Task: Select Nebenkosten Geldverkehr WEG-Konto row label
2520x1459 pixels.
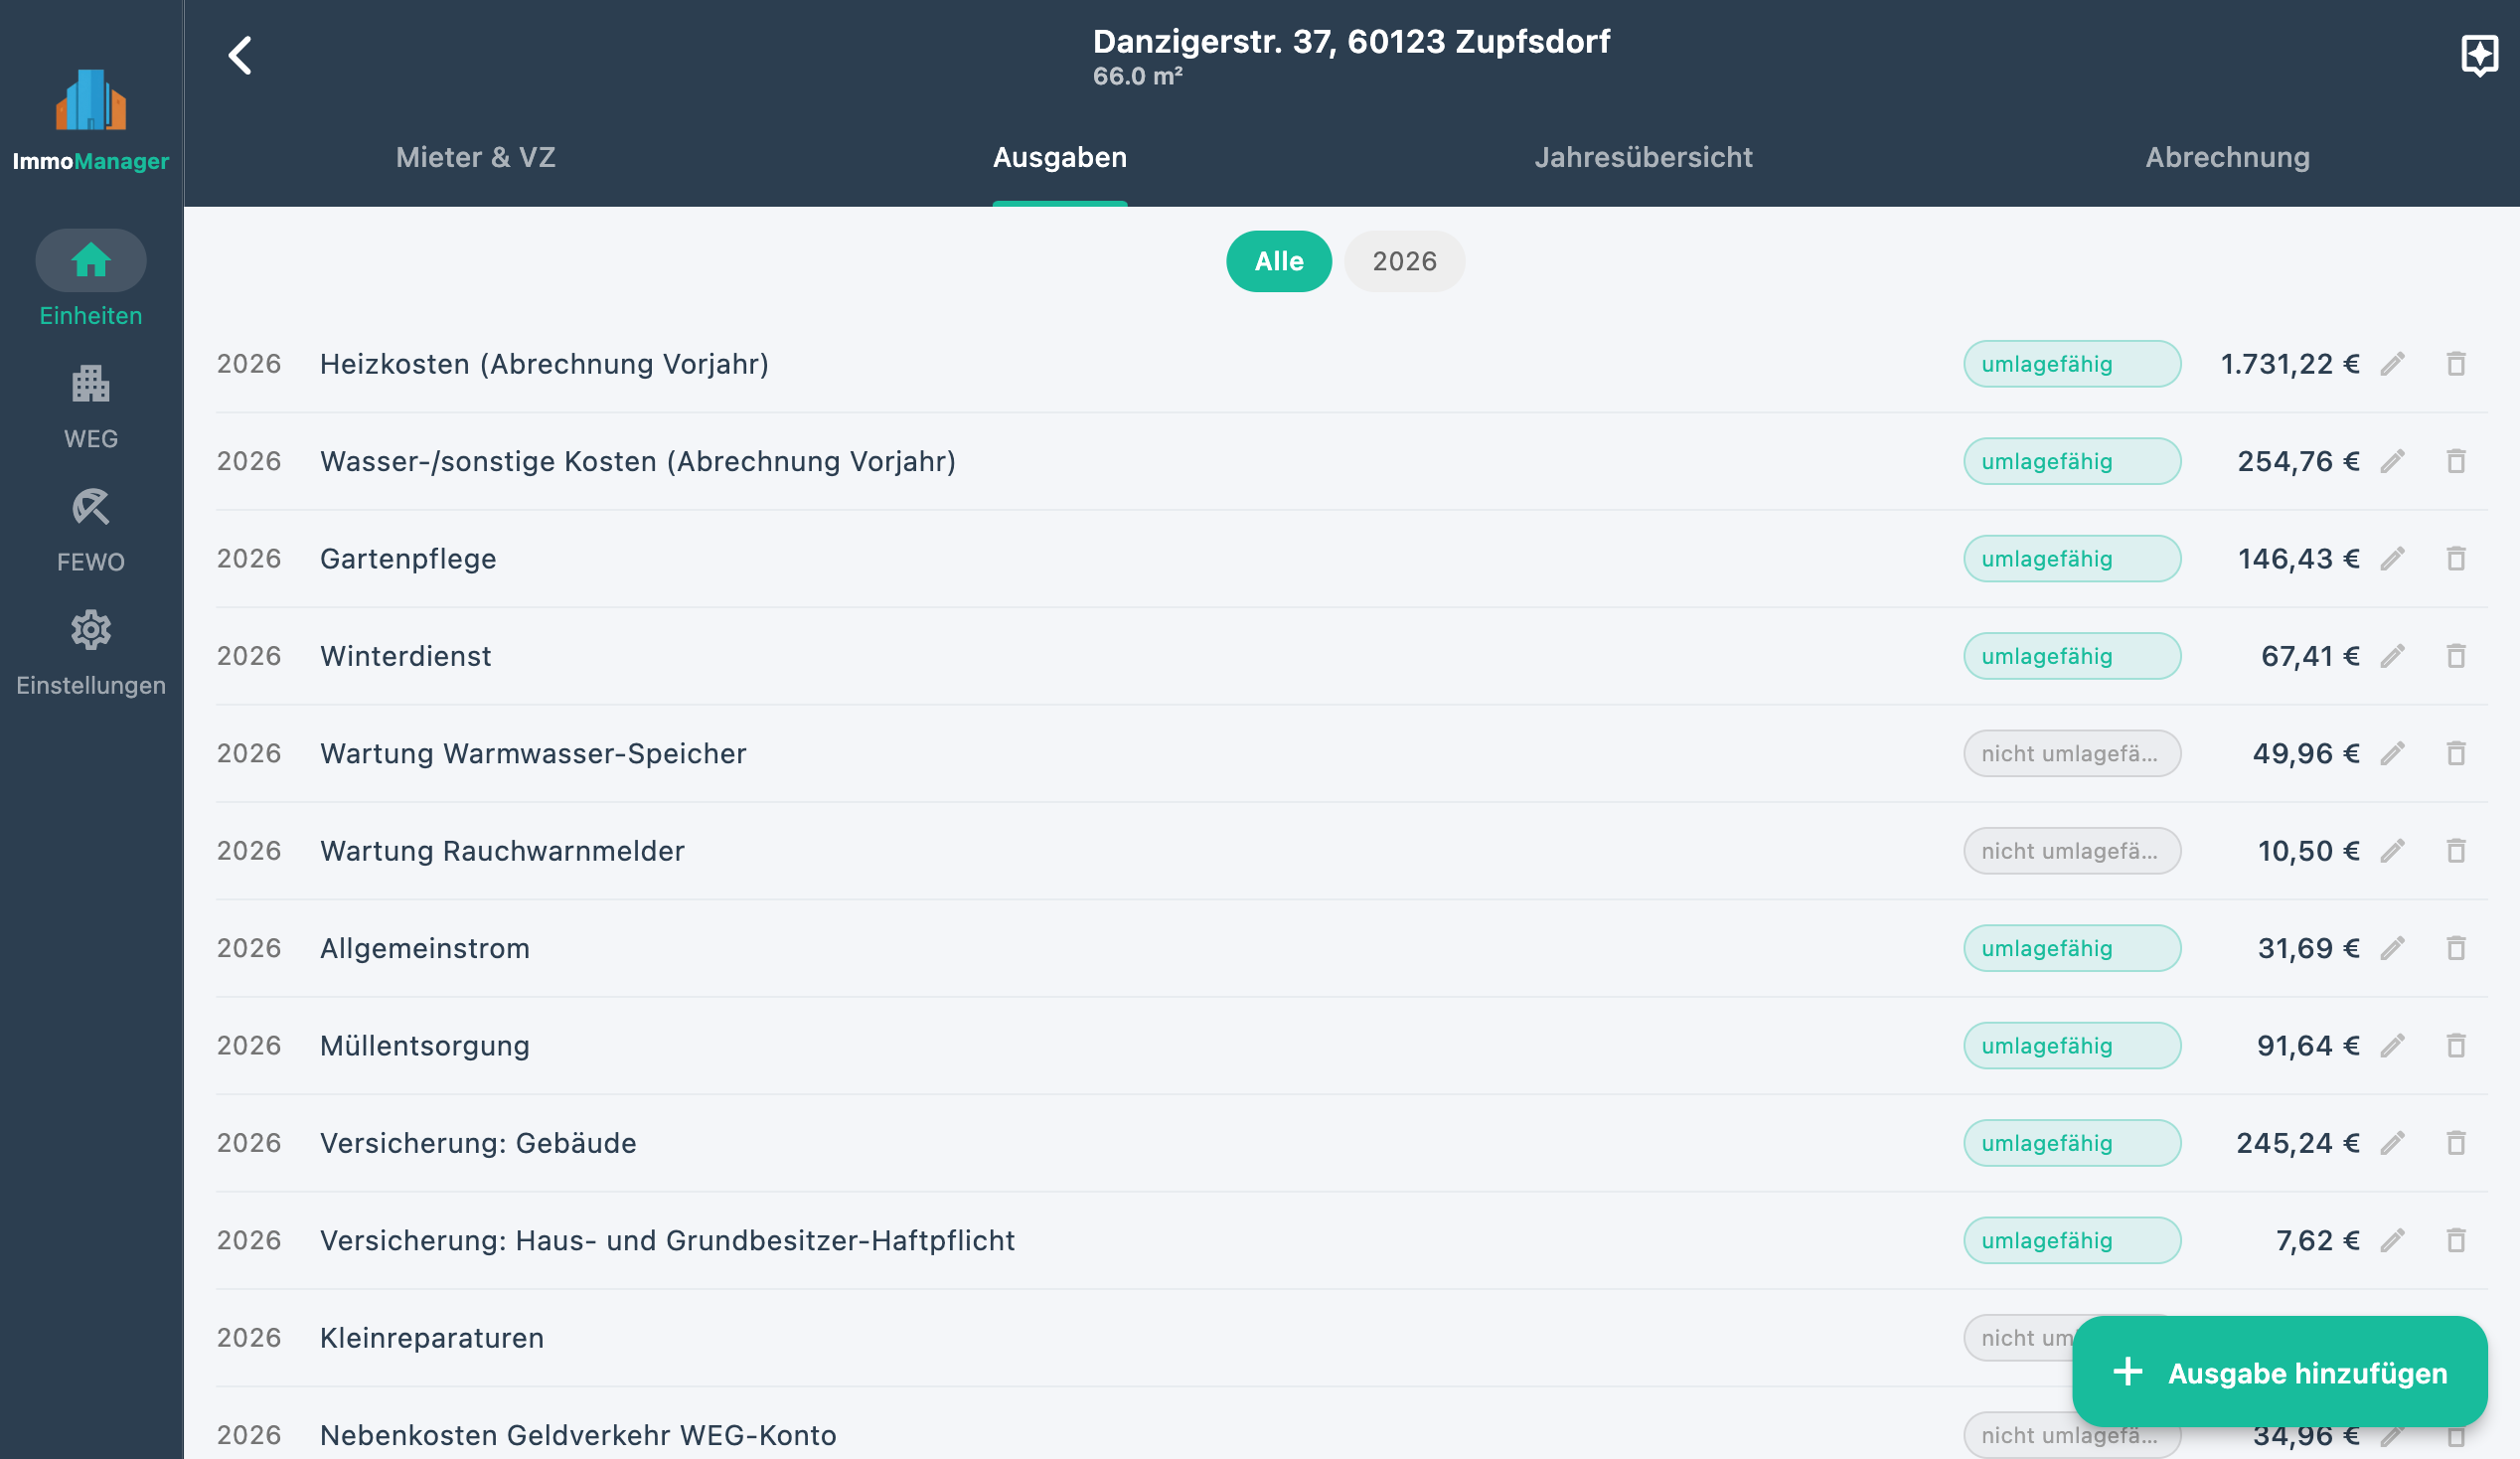Action: coord(578,1434)
